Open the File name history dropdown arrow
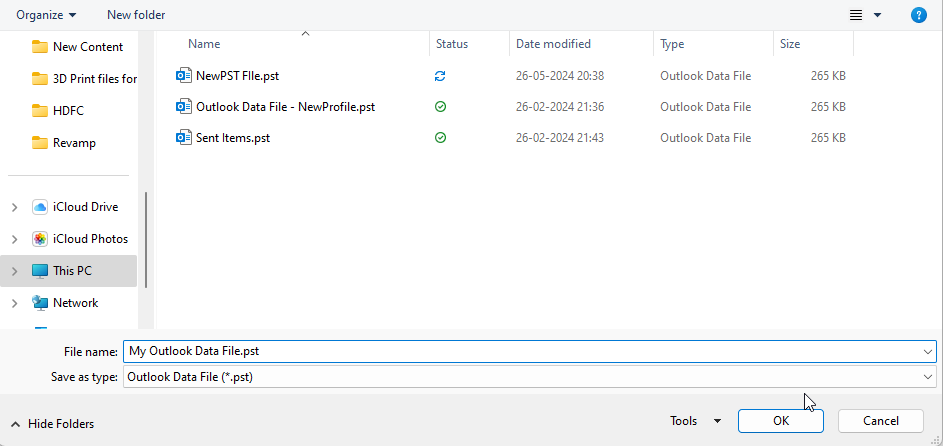 [x=928, y=351]
